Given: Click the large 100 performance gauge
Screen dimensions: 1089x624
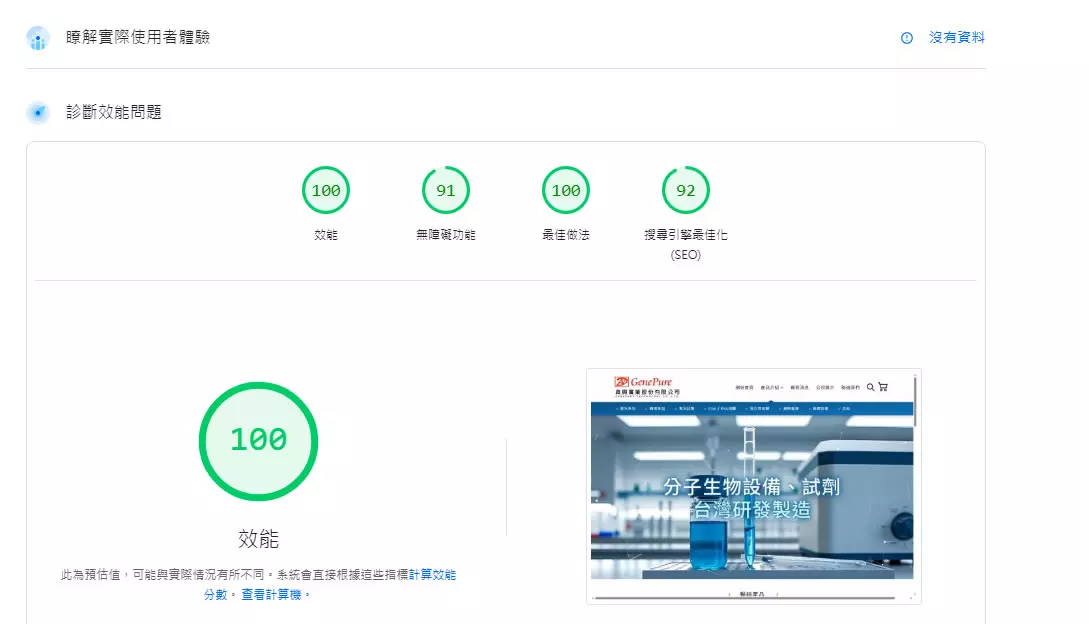Looking at the screenshot, I should coord(258,440).
